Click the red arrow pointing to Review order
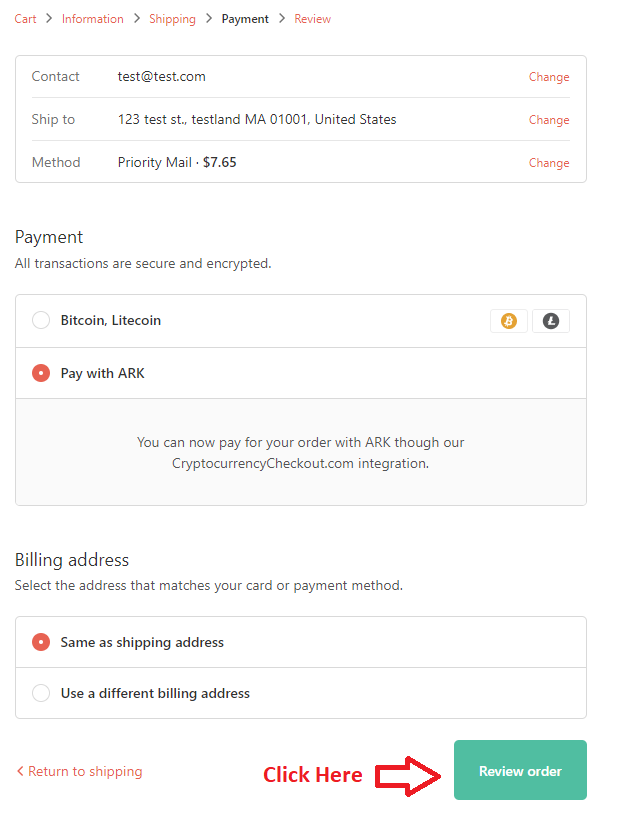The width and height of the screenshot is (617, 813). pyautogui.click(x=408, y=775)
